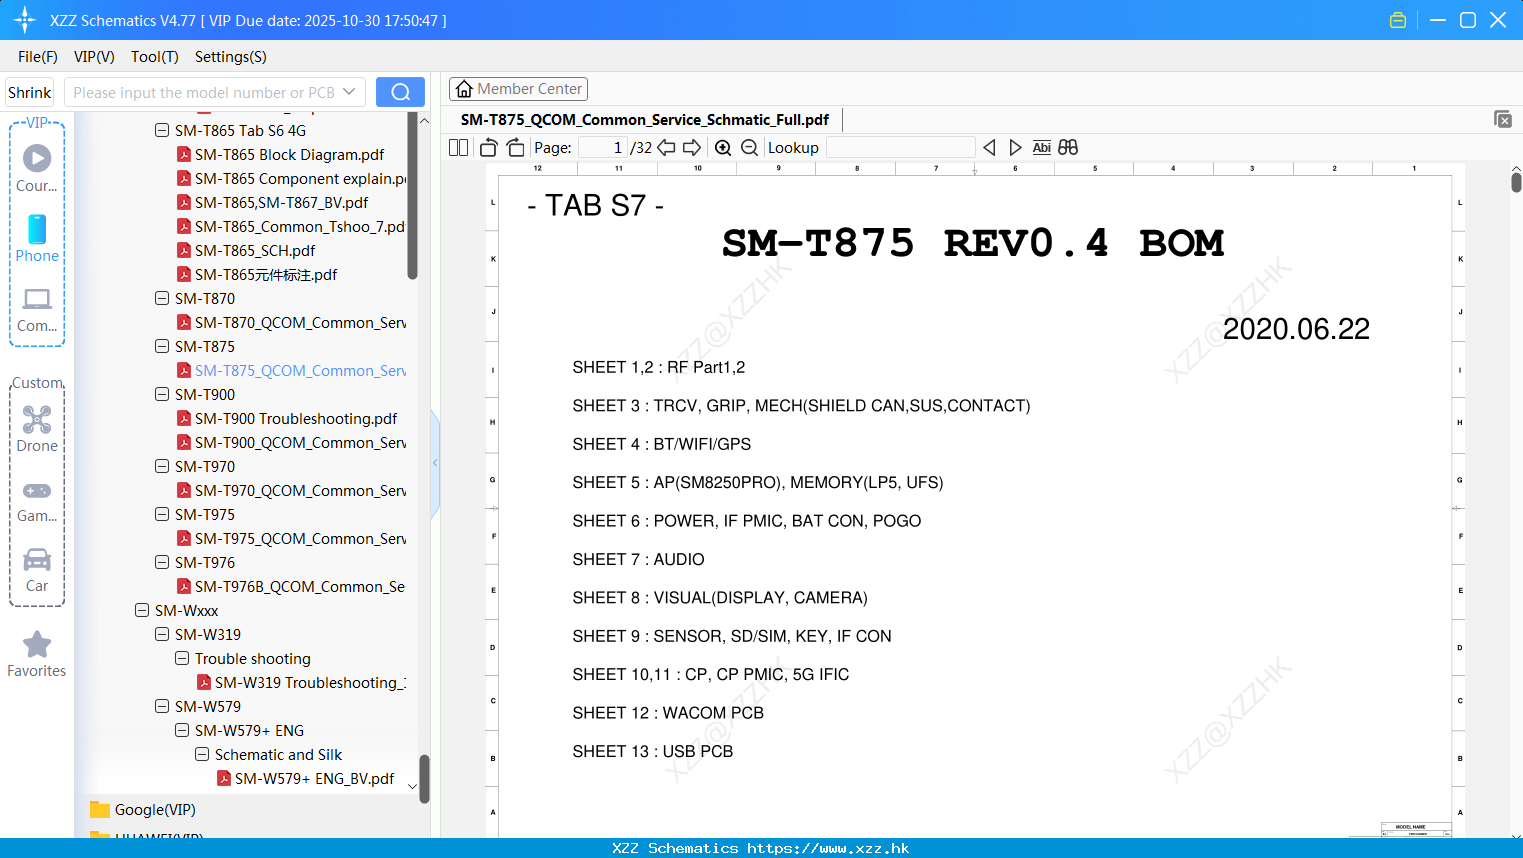Click the page number field
Viewport: 1523px width, 858px height.
click(x=602, y=148)
